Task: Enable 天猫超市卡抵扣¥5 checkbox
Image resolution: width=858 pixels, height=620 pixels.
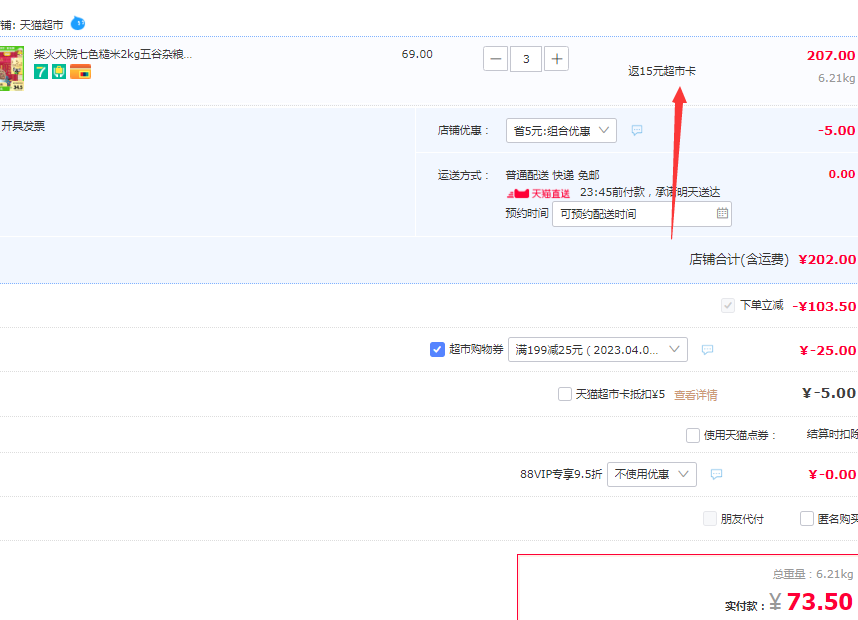Action: tap(565, 394)
